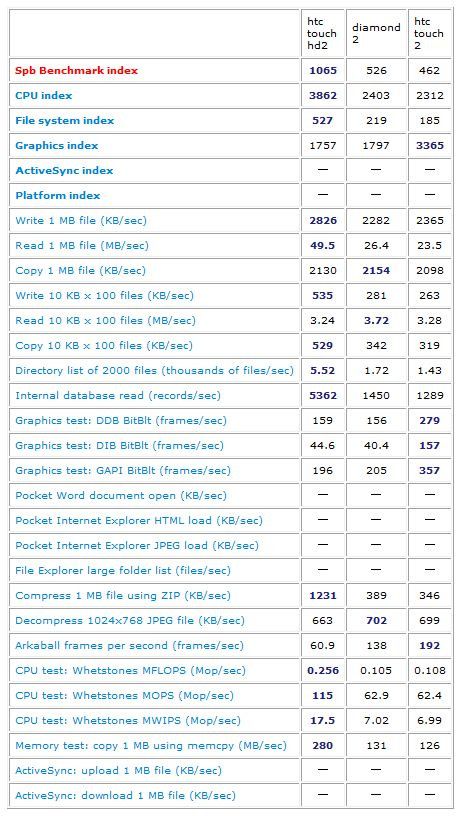
Task: Click Pocket Word document open label
Action: 121,496
